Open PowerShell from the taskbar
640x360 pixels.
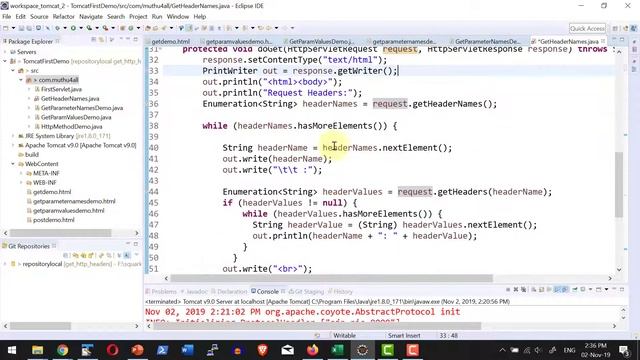click(162, 350)
